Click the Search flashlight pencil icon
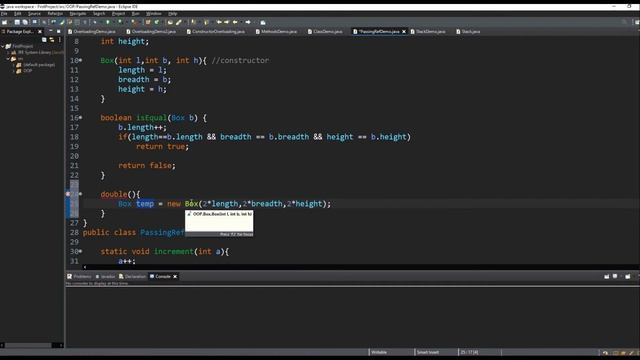Viewport: 640px width, 360px height. [179, 22]
